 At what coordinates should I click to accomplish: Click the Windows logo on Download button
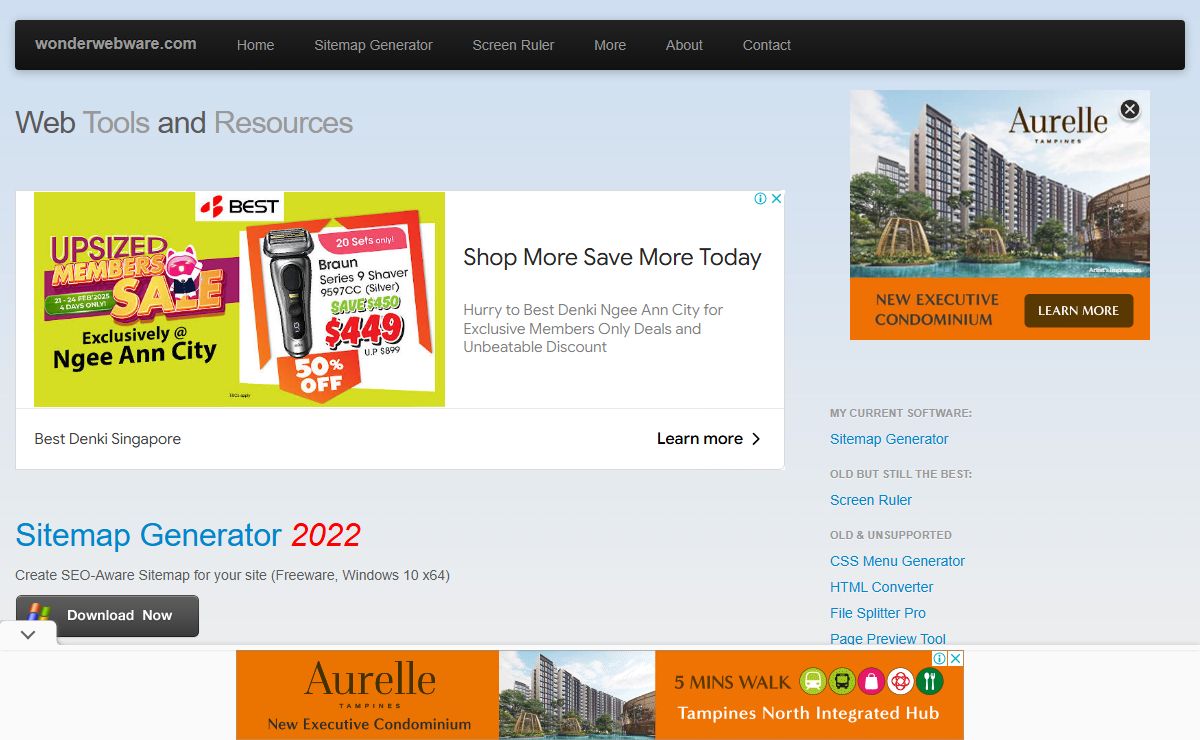(x=40, y=615)
